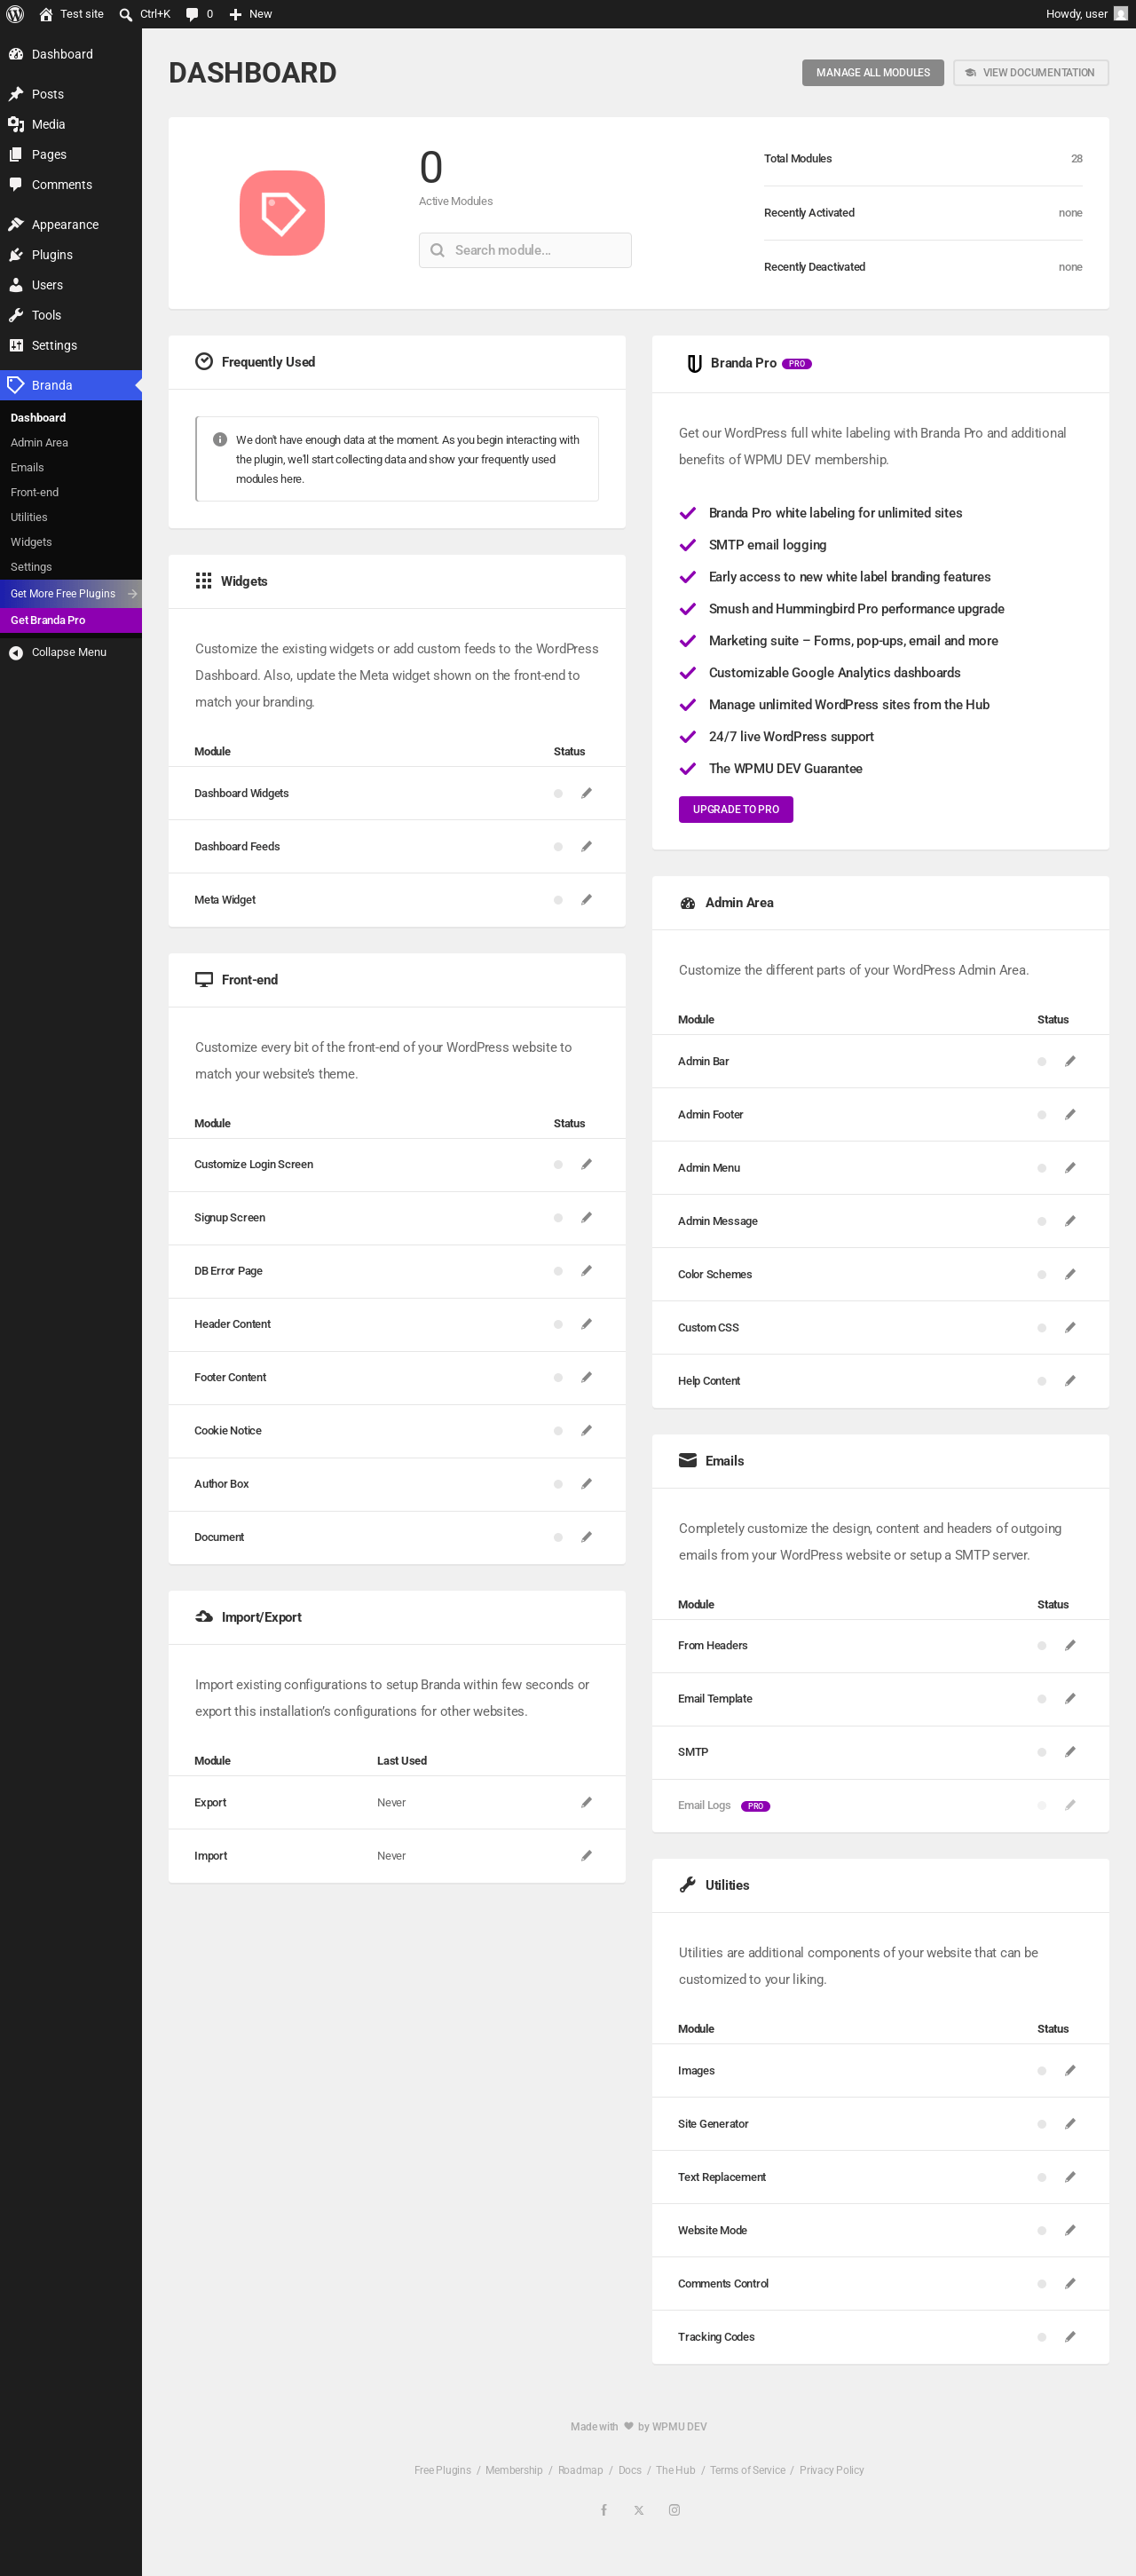Click the WordPress logo in admin bar

tap(15, 14)
